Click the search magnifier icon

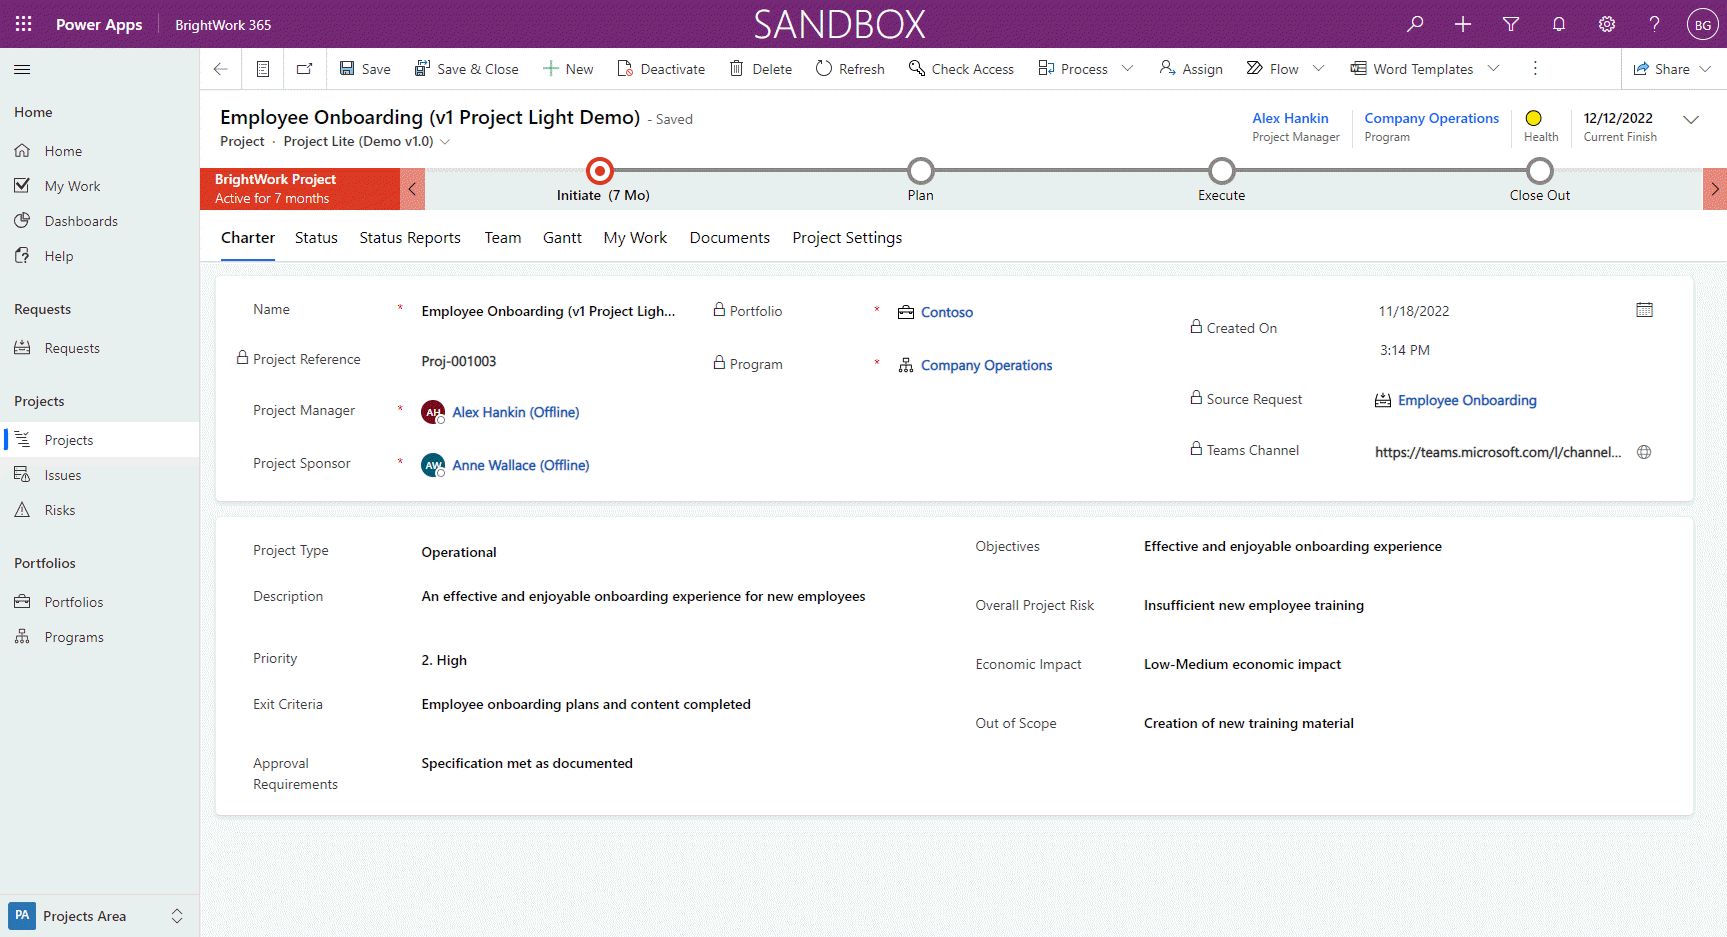[x=1414, y=23]
